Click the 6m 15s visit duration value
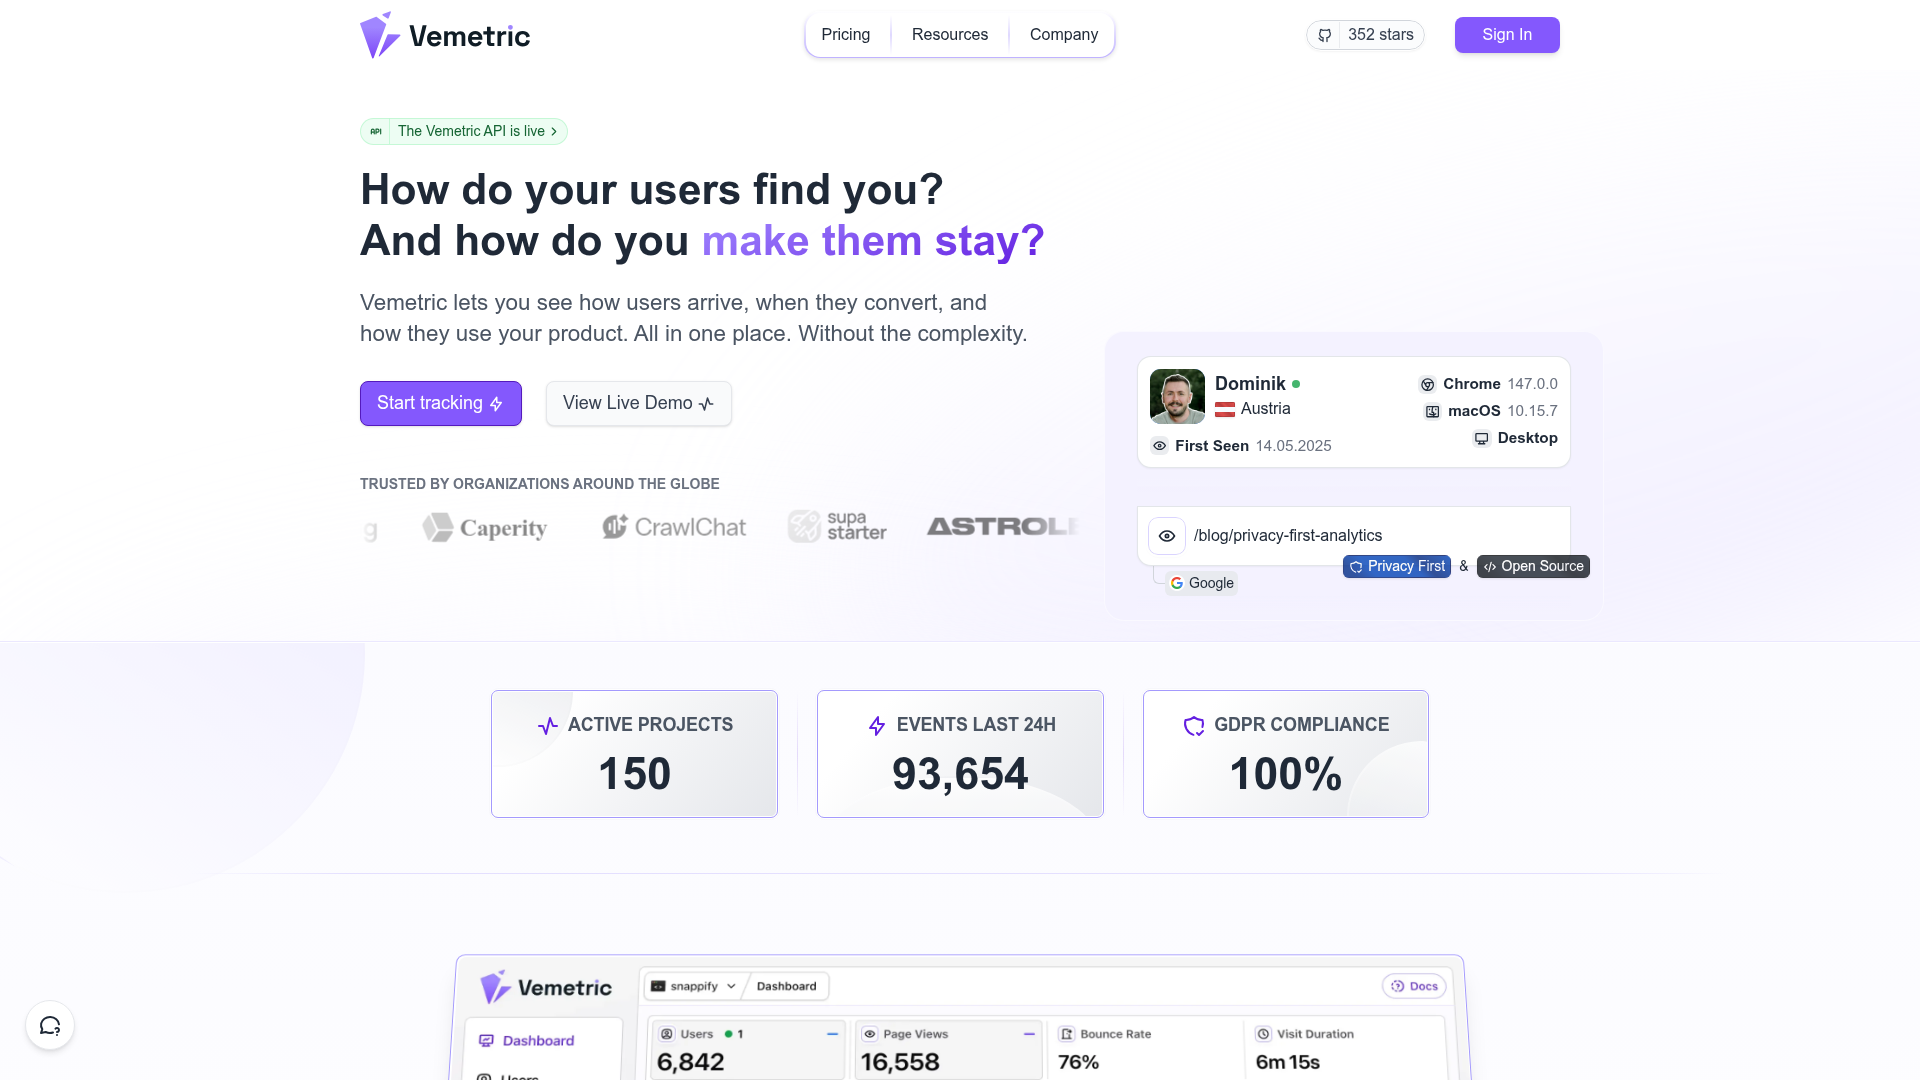 click(x=1288, y=1062)
